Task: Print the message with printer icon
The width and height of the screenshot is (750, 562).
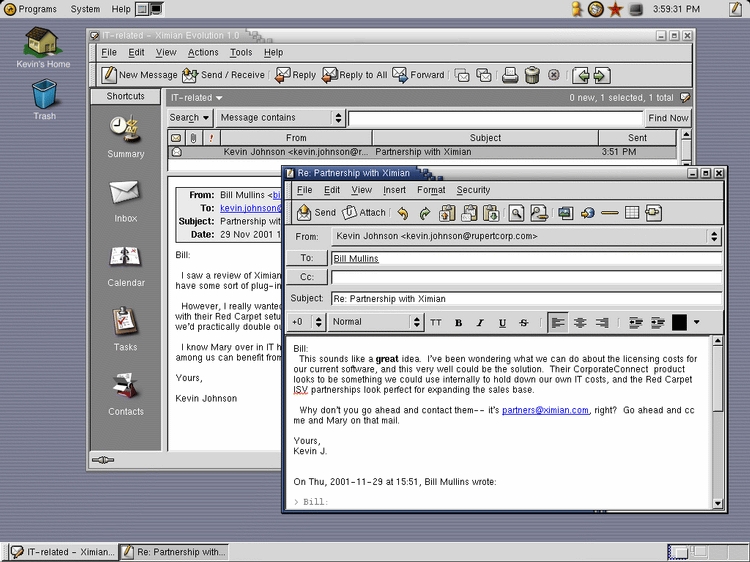Action: point(510,75)
